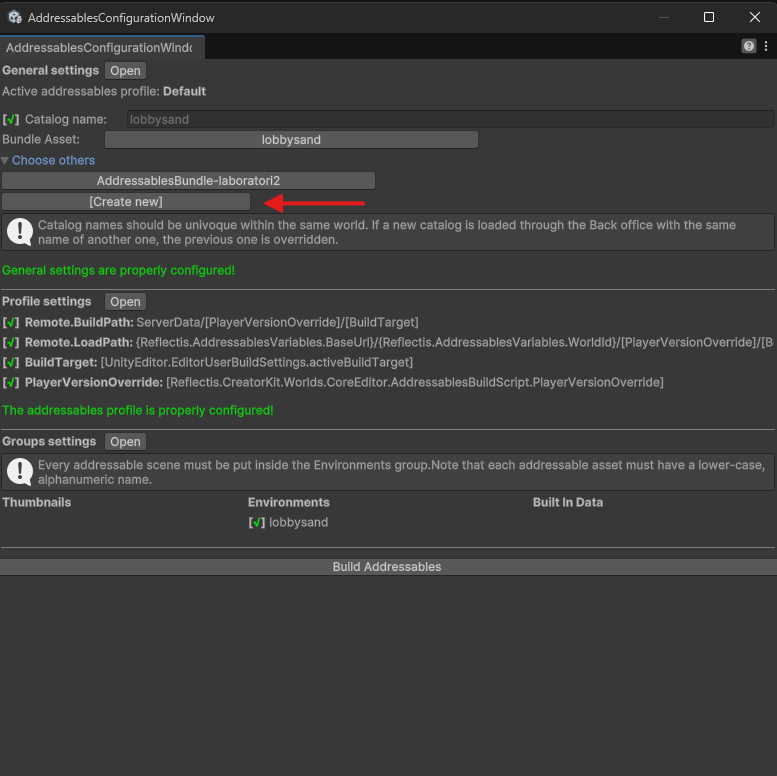Screen dimensions: 777x776
Task: Click the BuildTarget check mark
Action: (x=11, y=362)
